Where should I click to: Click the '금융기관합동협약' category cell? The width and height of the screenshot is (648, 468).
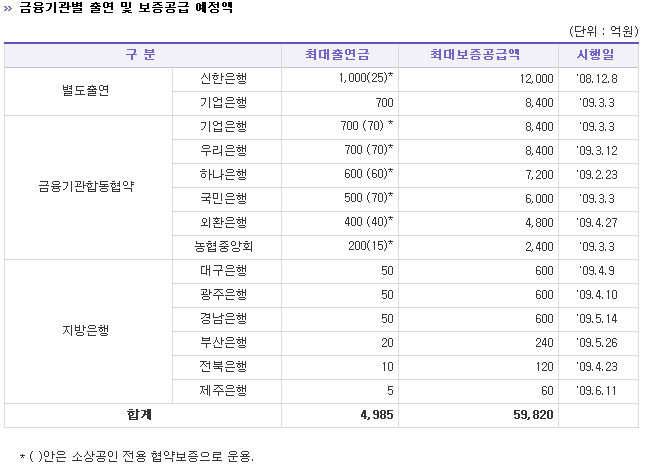tap(86, 186)
